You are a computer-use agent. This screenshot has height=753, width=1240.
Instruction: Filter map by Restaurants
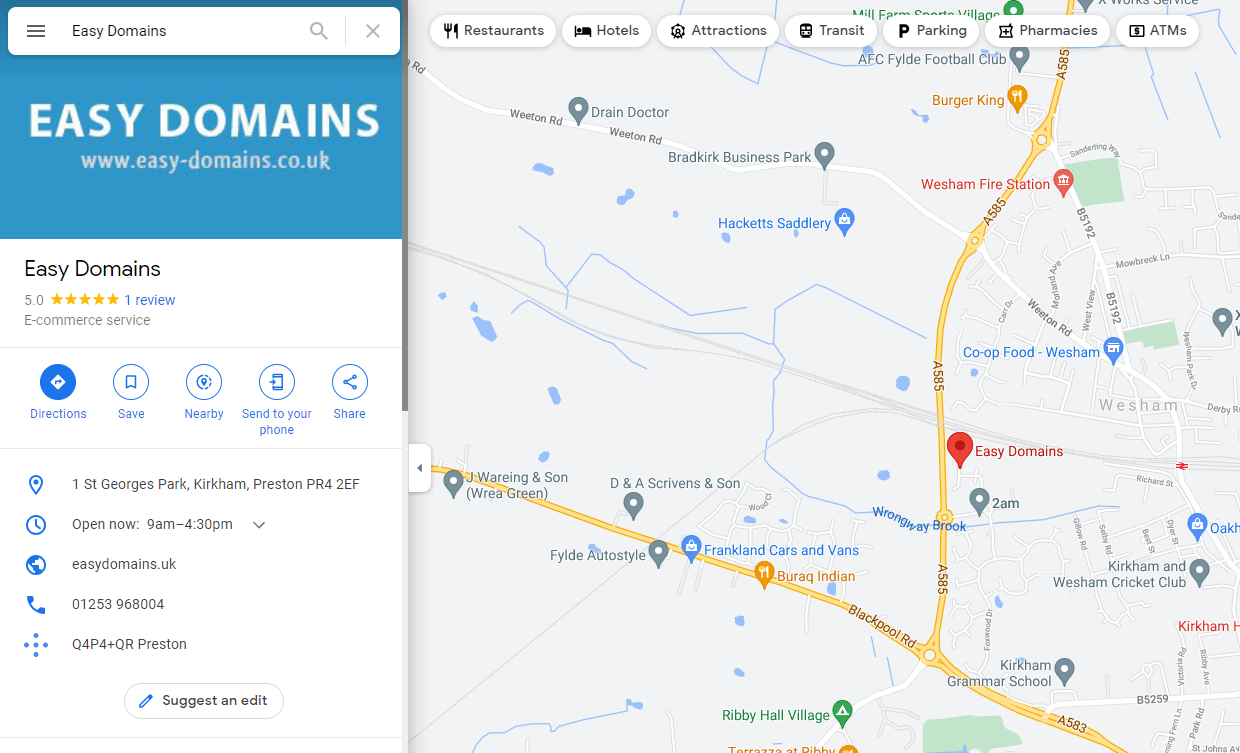pos(493,31)
